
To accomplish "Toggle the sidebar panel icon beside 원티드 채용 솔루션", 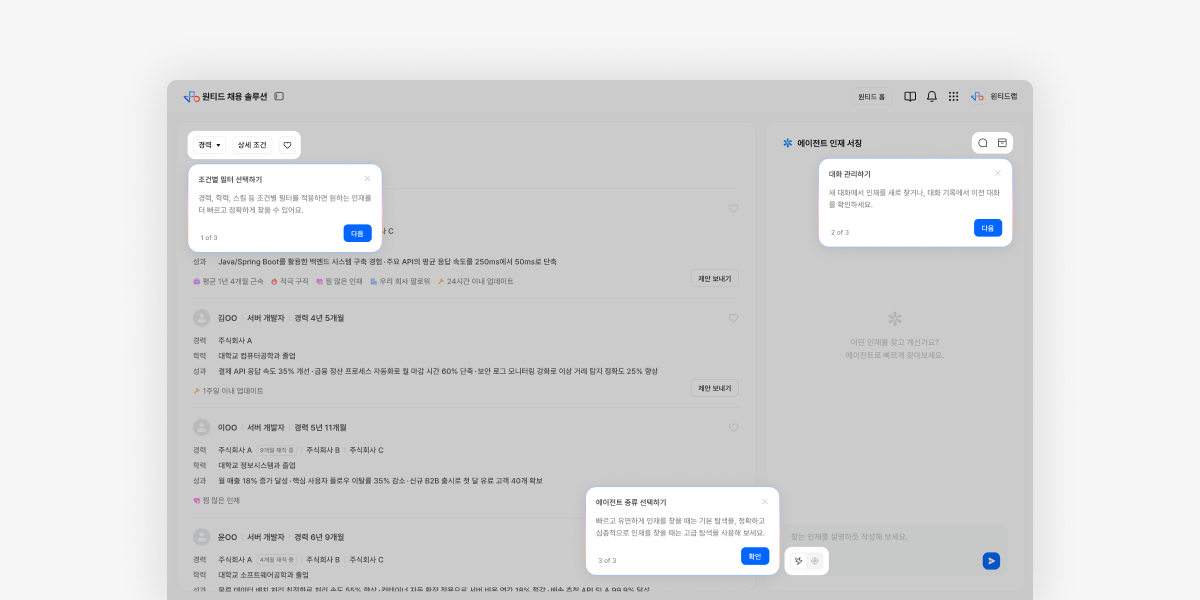I will click(x=279, y=97).
